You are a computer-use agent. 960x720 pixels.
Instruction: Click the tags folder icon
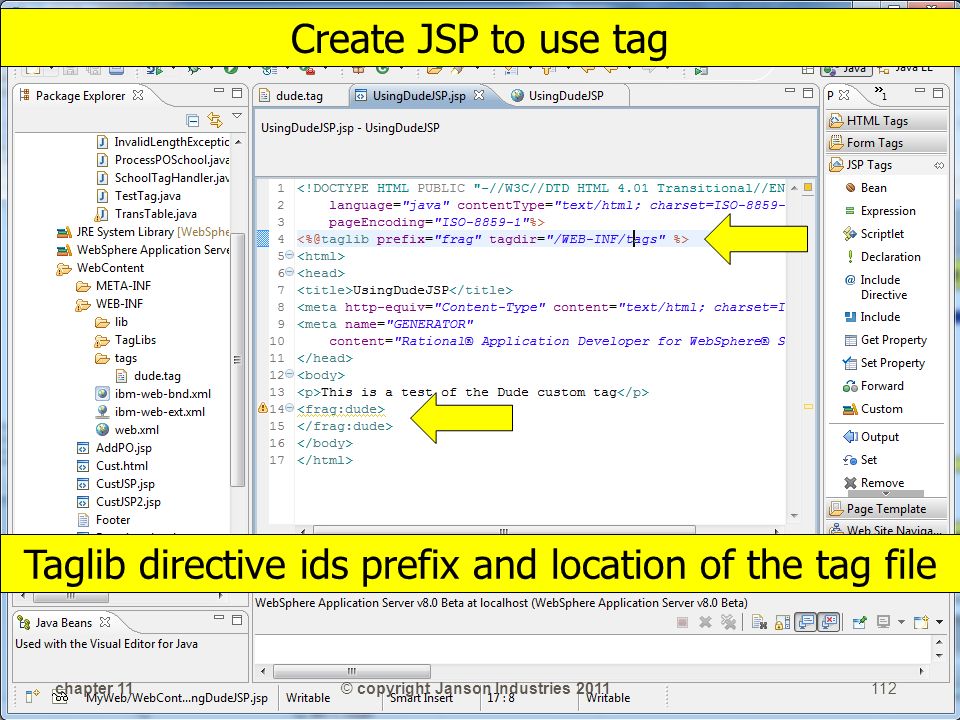pyautogui.click(x=102, y=358)
